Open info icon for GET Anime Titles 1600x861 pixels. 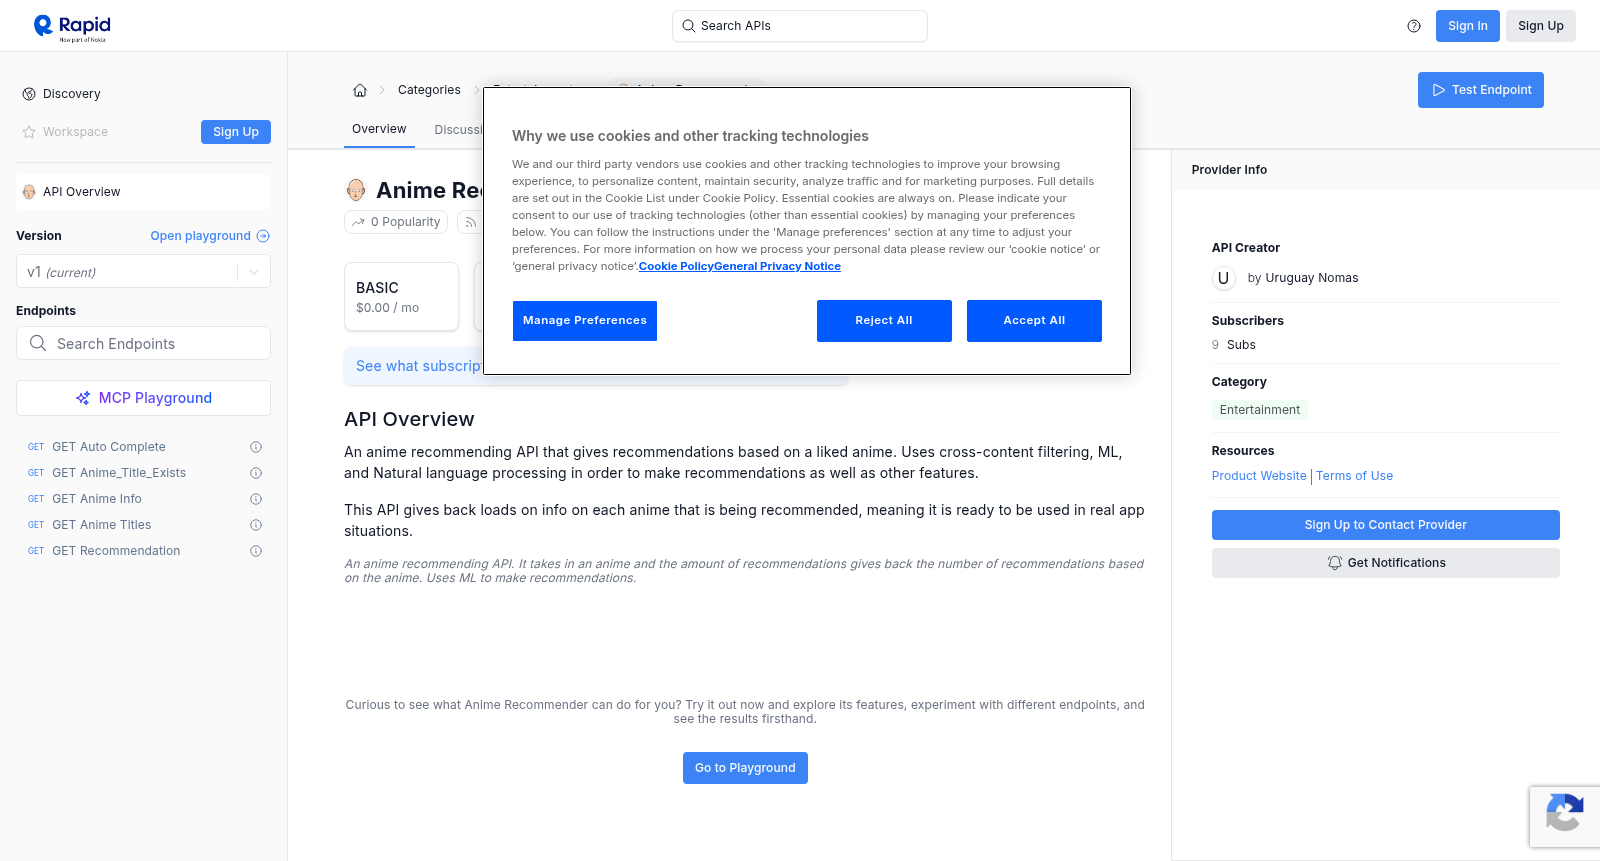(256, 525)
